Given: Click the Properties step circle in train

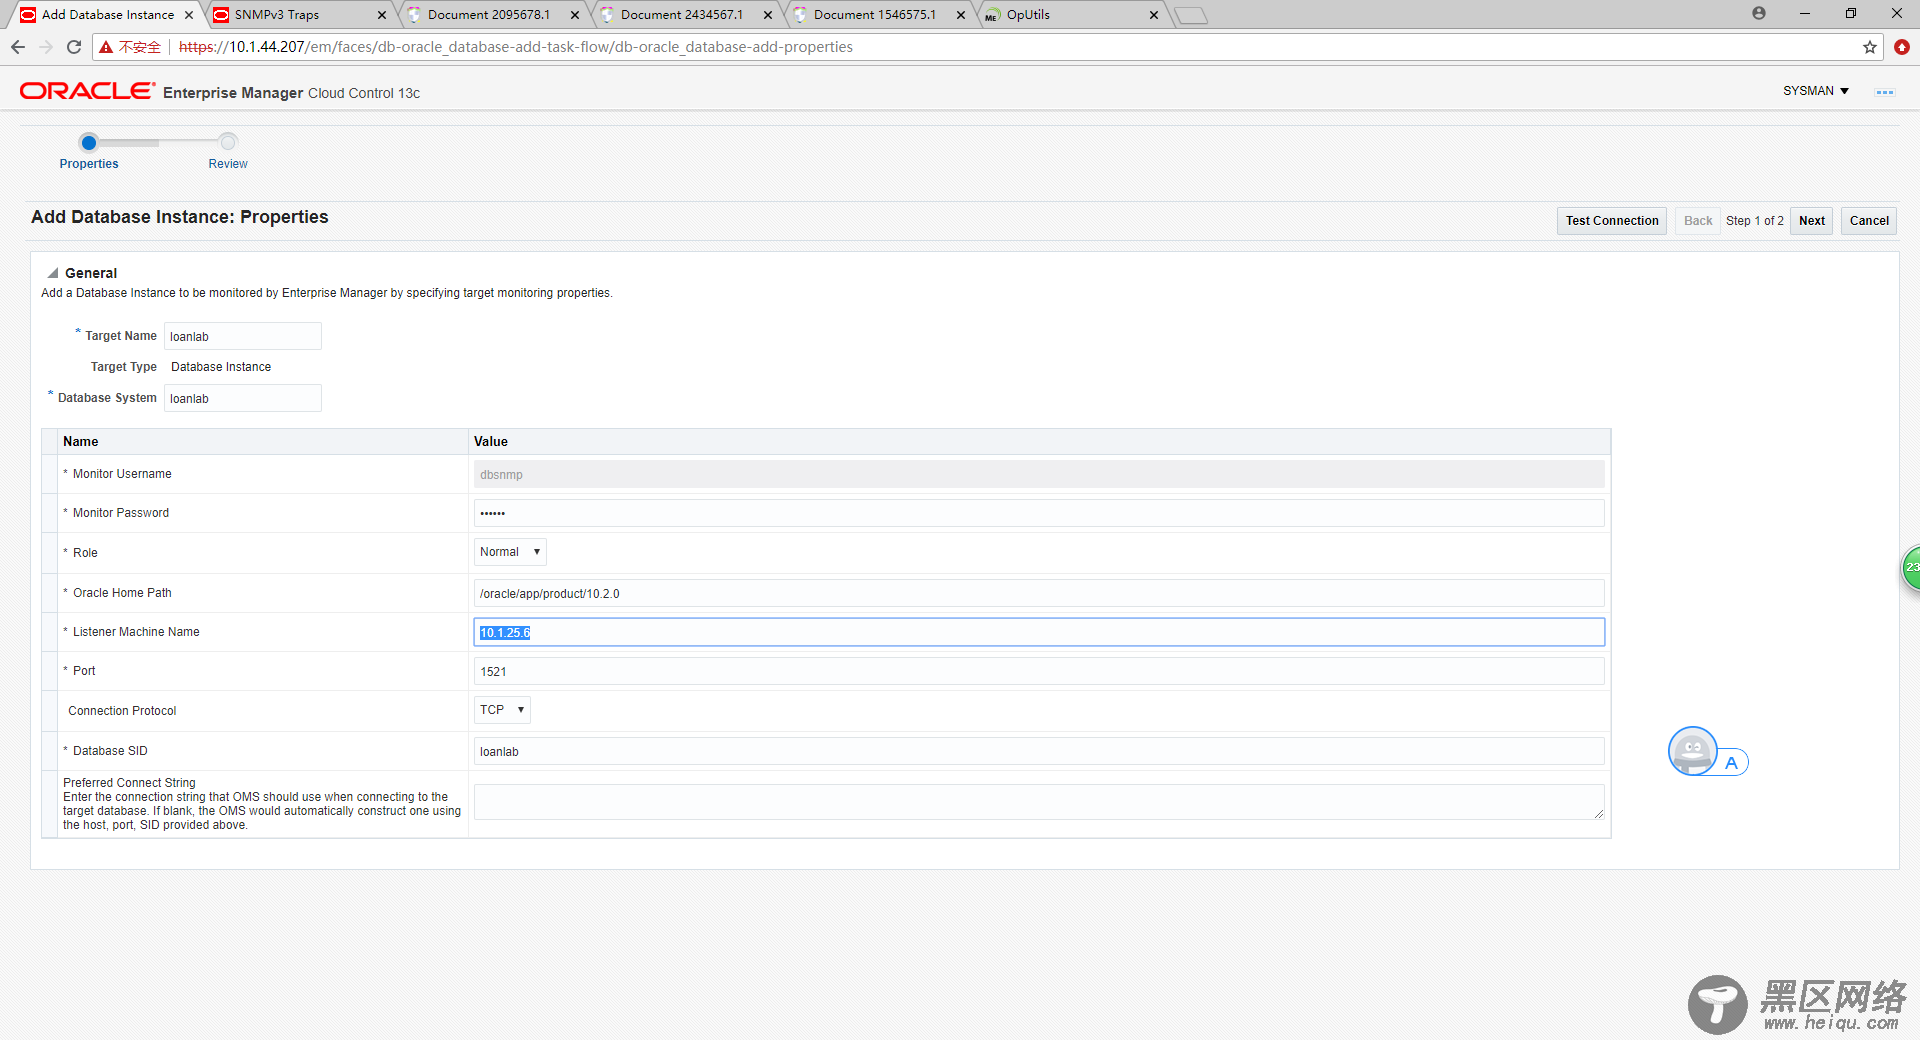Looking at the screenshot, I should [89, 142].
